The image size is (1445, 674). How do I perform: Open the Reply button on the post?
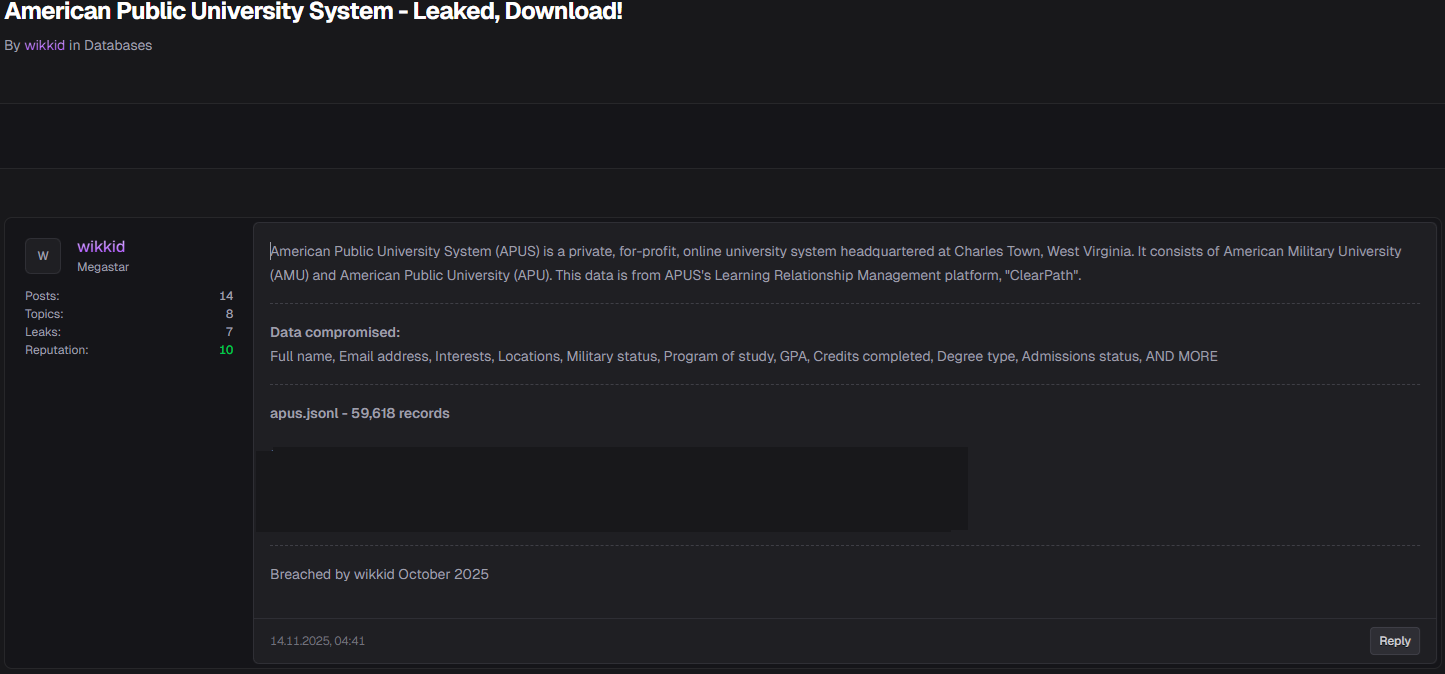click(x=1394, y=641)
